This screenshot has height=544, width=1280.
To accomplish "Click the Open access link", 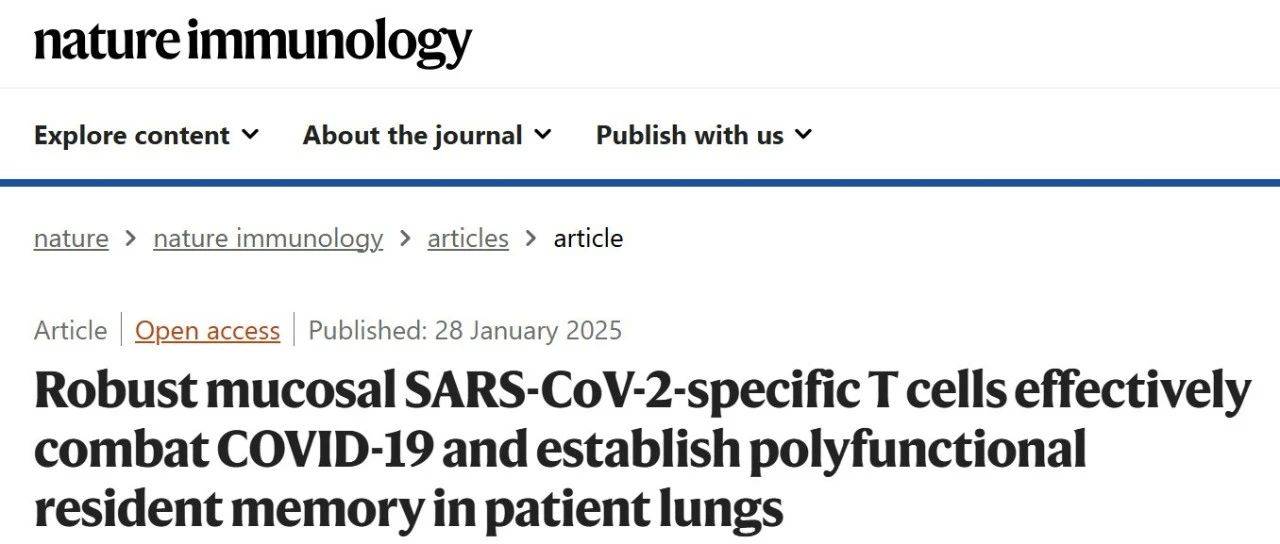I will click(208, 330).
